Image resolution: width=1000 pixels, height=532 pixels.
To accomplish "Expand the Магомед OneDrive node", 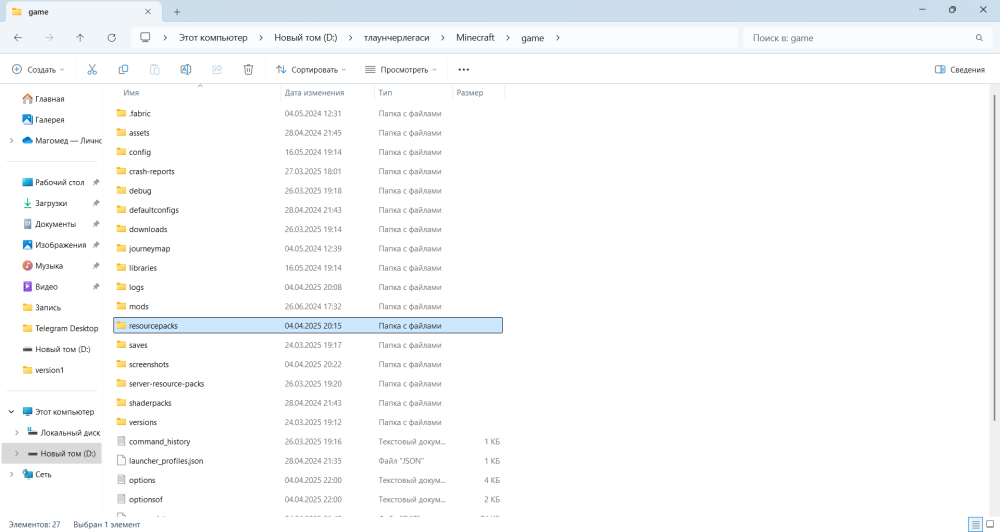I will 11,140.
